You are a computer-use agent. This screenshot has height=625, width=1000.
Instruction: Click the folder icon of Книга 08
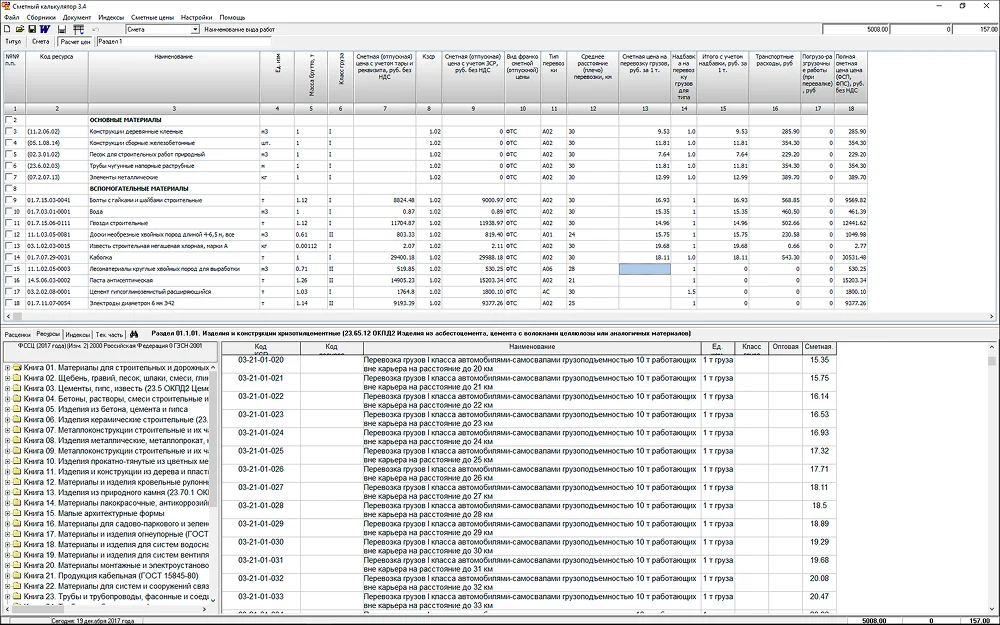tap(17, 441)
